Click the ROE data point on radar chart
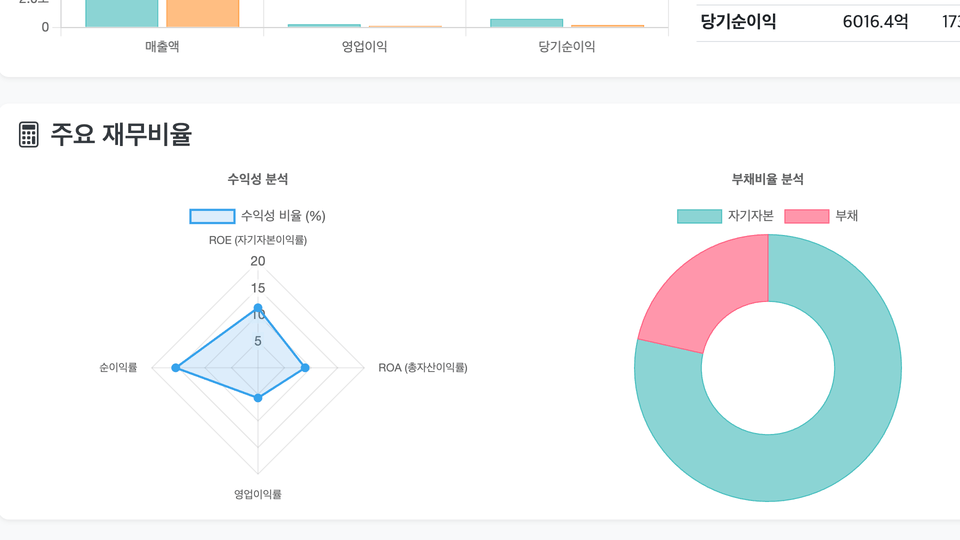 pyautogui.click(x=258, y=308)
